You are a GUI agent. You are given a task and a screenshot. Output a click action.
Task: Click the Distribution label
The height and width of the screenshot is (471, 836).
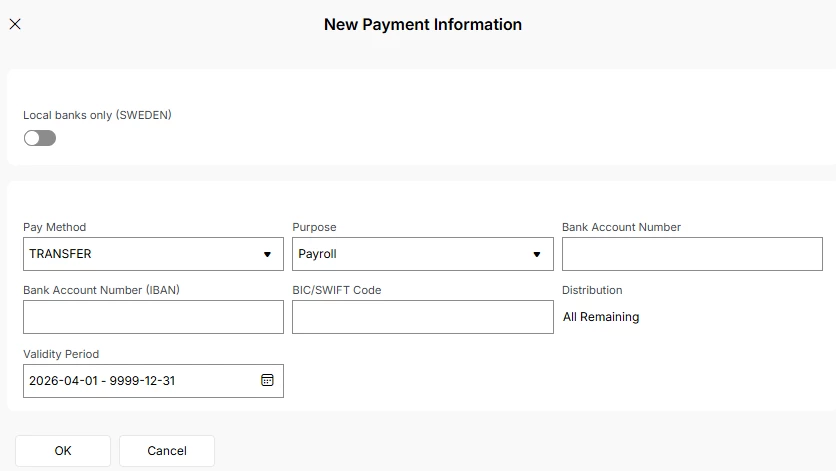(x=592, y=290)
